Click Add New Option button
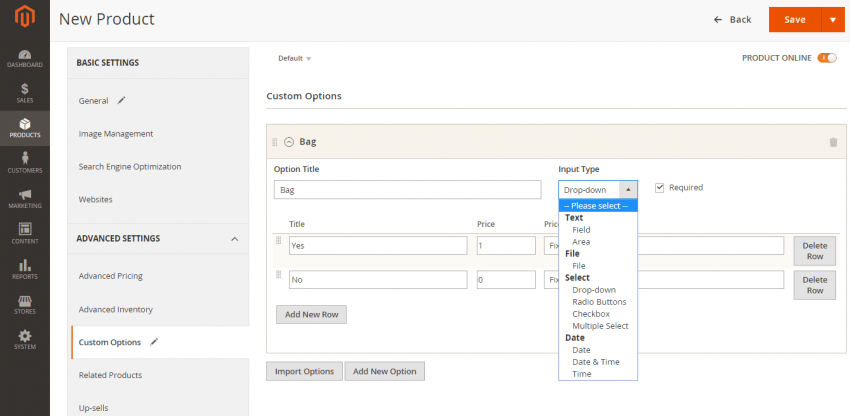 384,372
